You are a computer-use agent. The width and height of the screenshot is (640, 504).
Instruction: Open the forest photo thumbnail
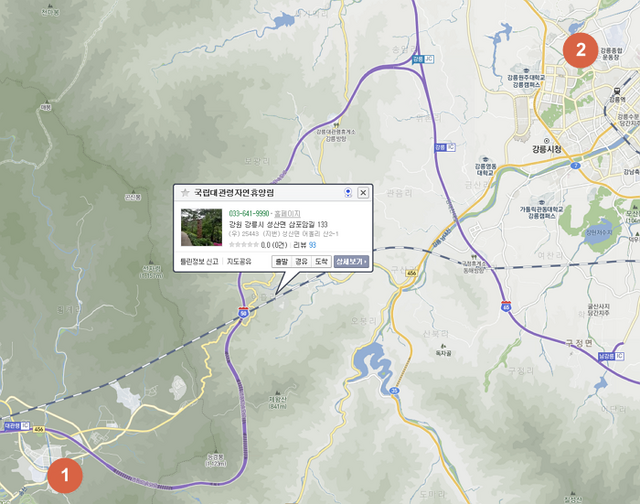(201, 227)
